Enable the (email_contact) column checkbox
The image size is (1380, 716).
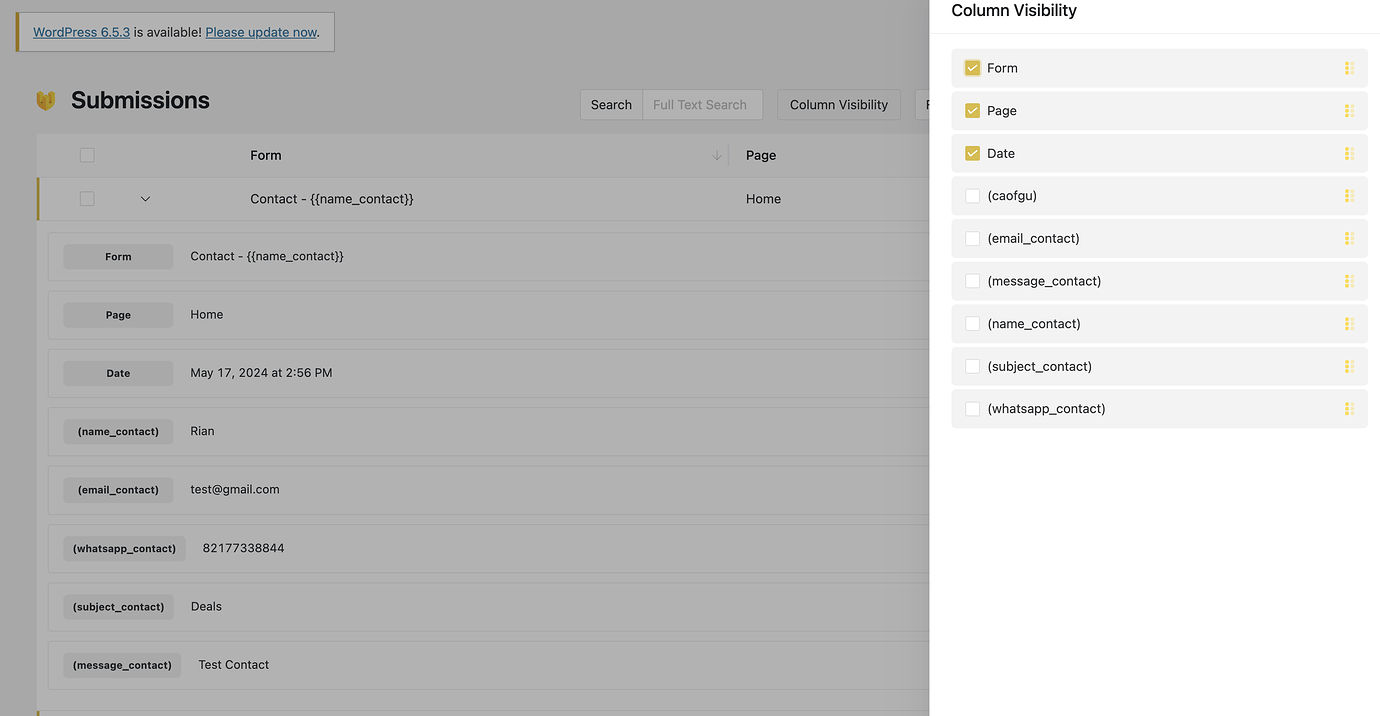(x=972, y=238)
